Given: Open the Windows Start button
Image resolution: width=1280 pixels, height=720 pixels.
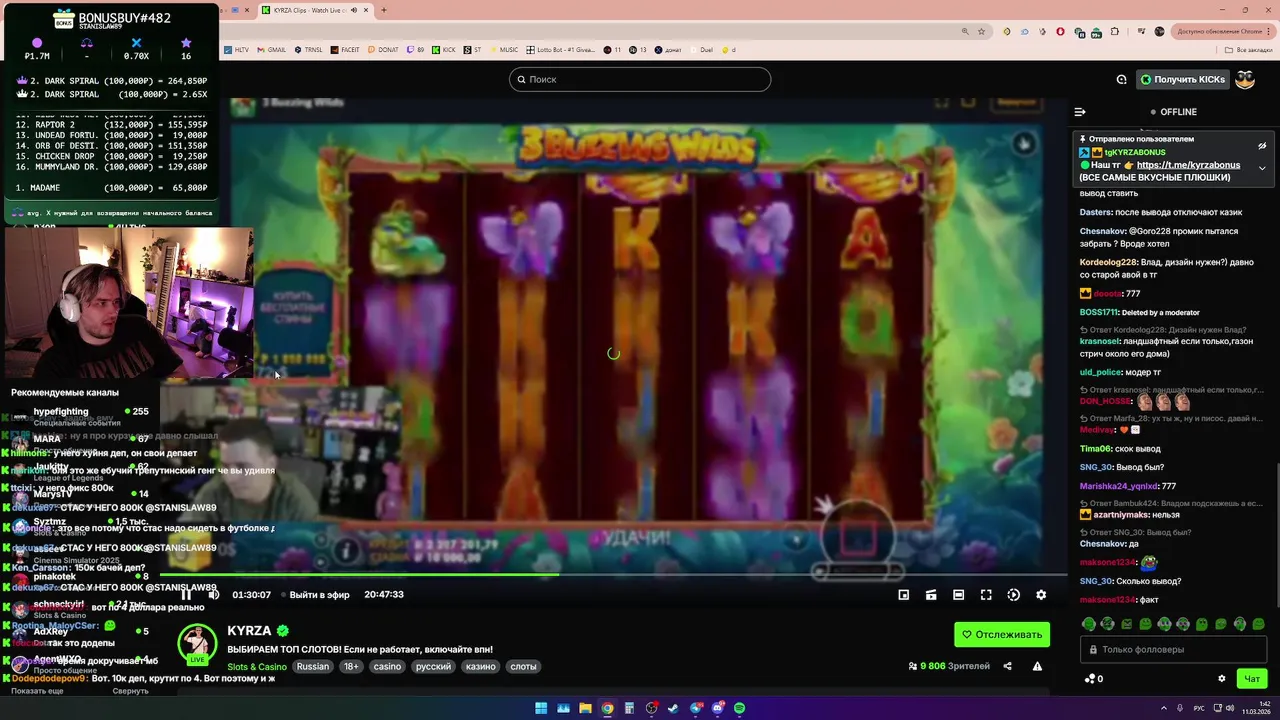Looking at the screenshot, I should 541,708.
